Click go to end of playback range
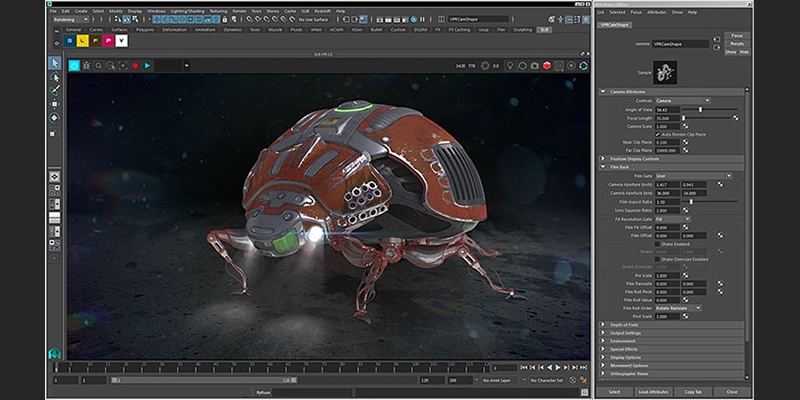Image resolution: width=800 pixels, height=400 pixels. pyautogui.click(x=583, y=367)
